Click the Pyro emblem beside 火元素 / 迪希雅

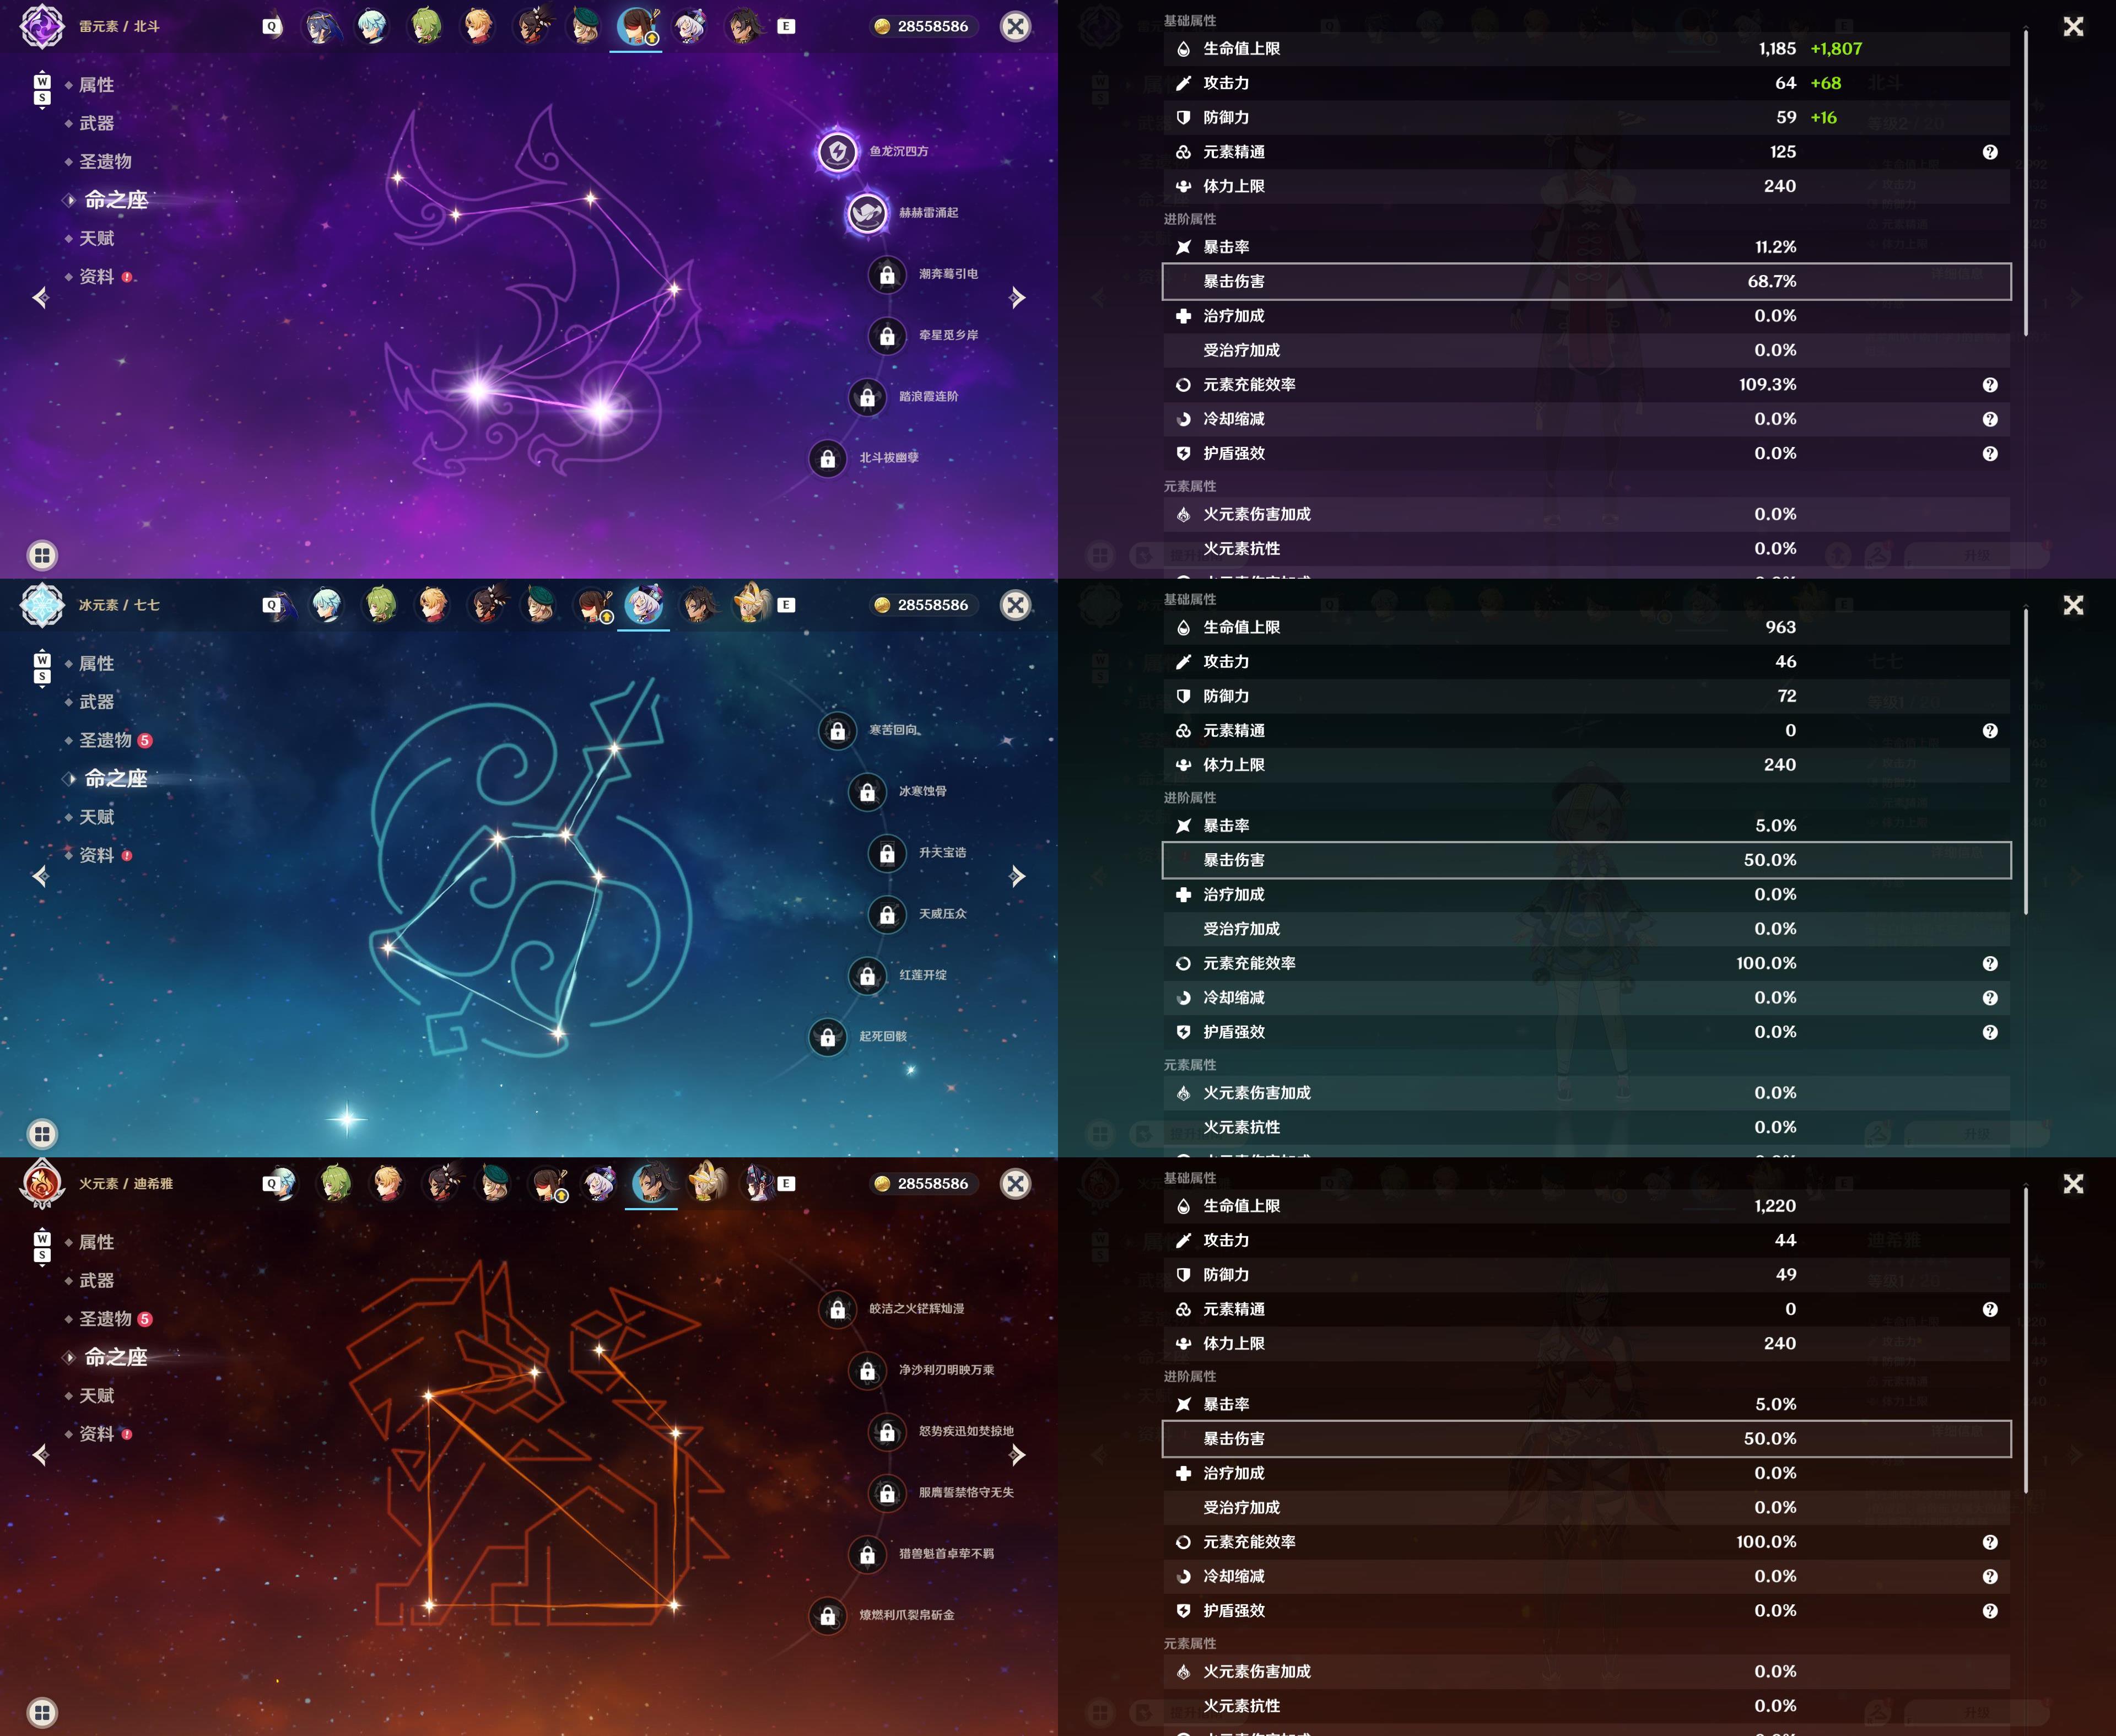tap(43, 1184)
